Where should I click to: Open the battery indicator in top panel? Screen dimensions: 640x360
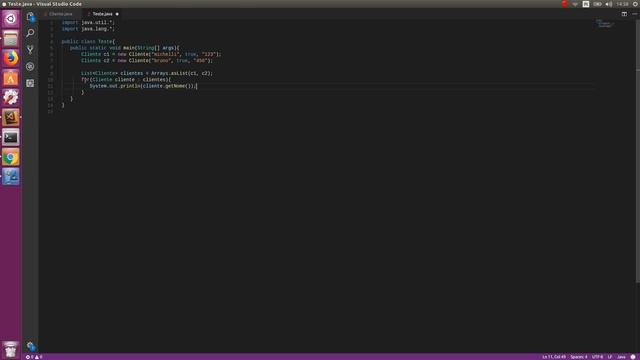tap(597, 4)
